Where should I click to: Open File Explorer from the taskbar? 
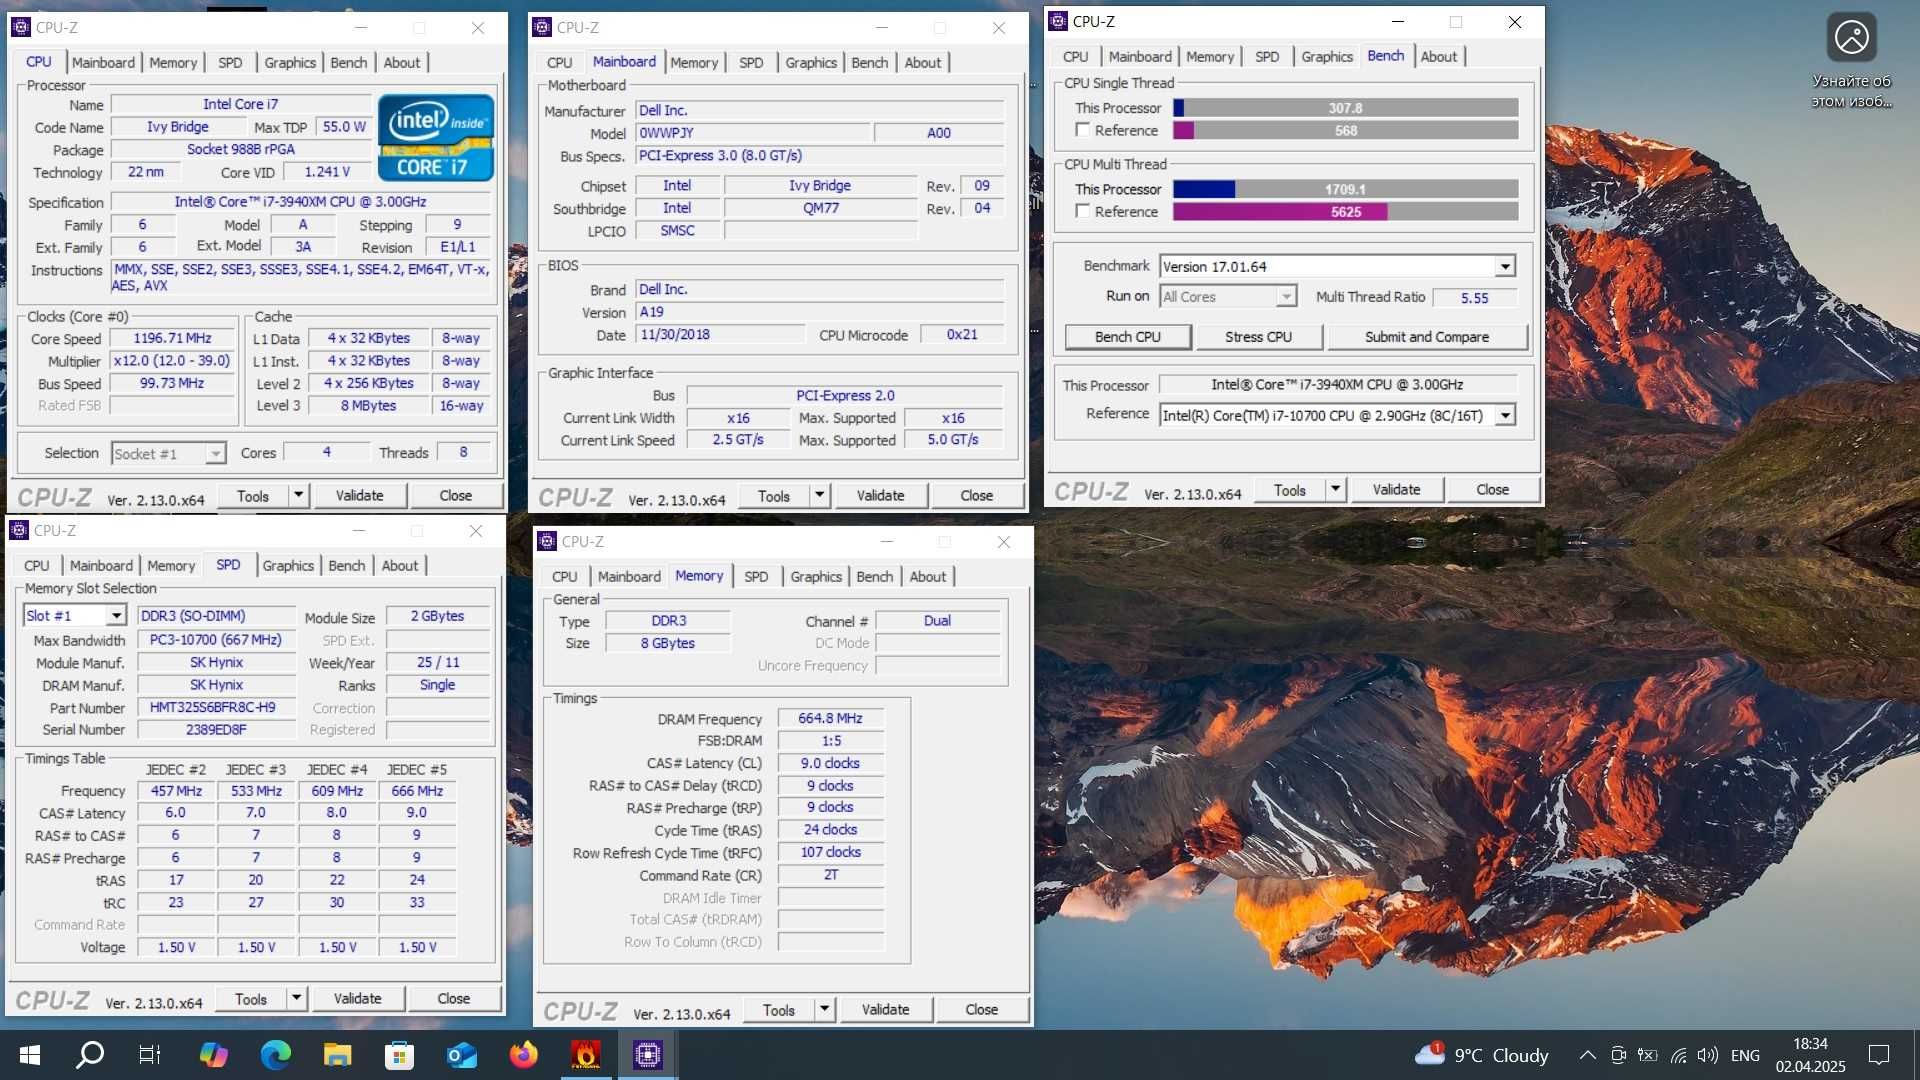pyautogui.click(x=337, y=1055)
